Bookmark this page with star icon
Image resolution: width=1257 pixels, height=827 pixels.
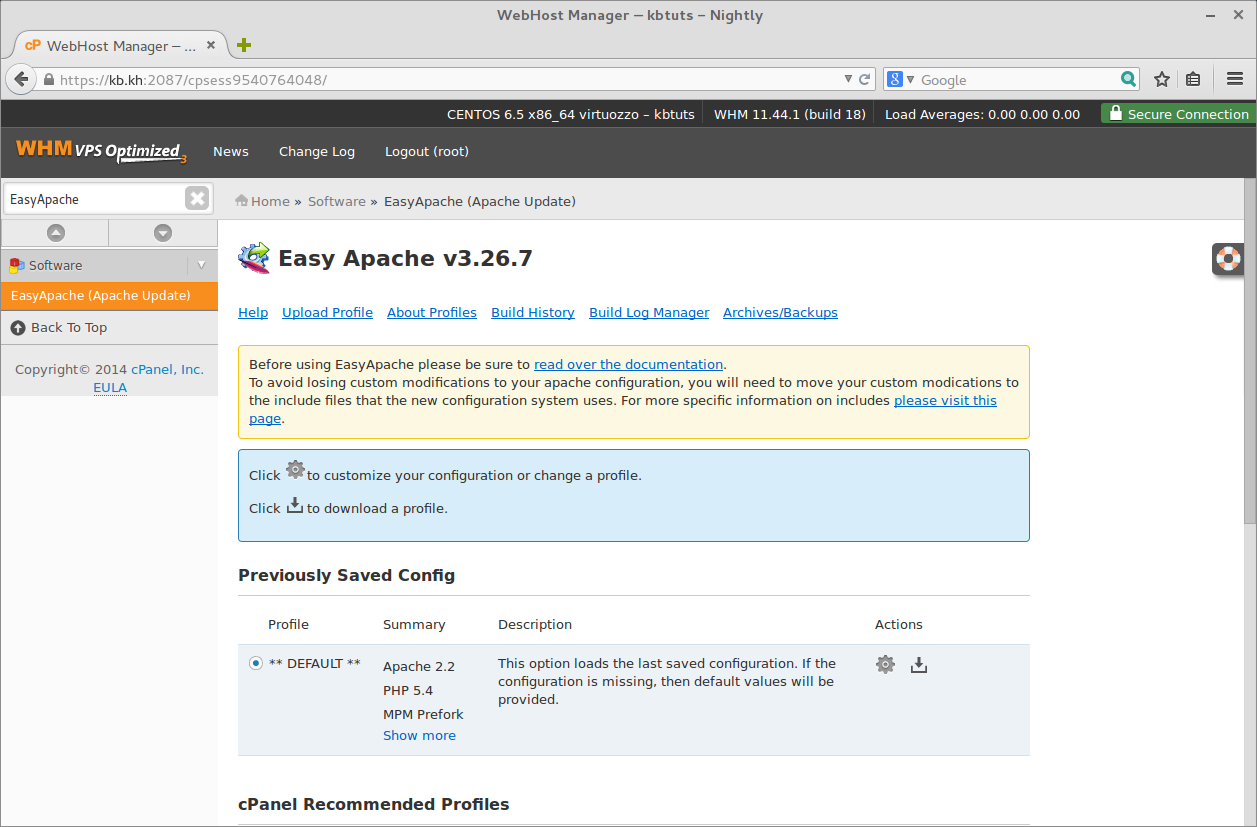(x=1162, y=80)
